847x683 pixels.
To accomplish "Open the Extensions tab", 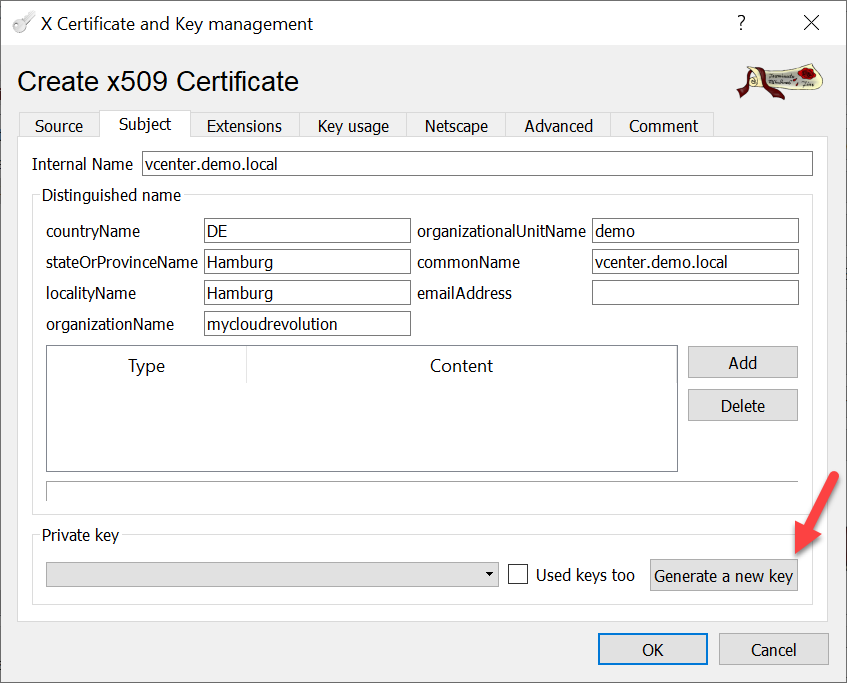I will 244,126.
